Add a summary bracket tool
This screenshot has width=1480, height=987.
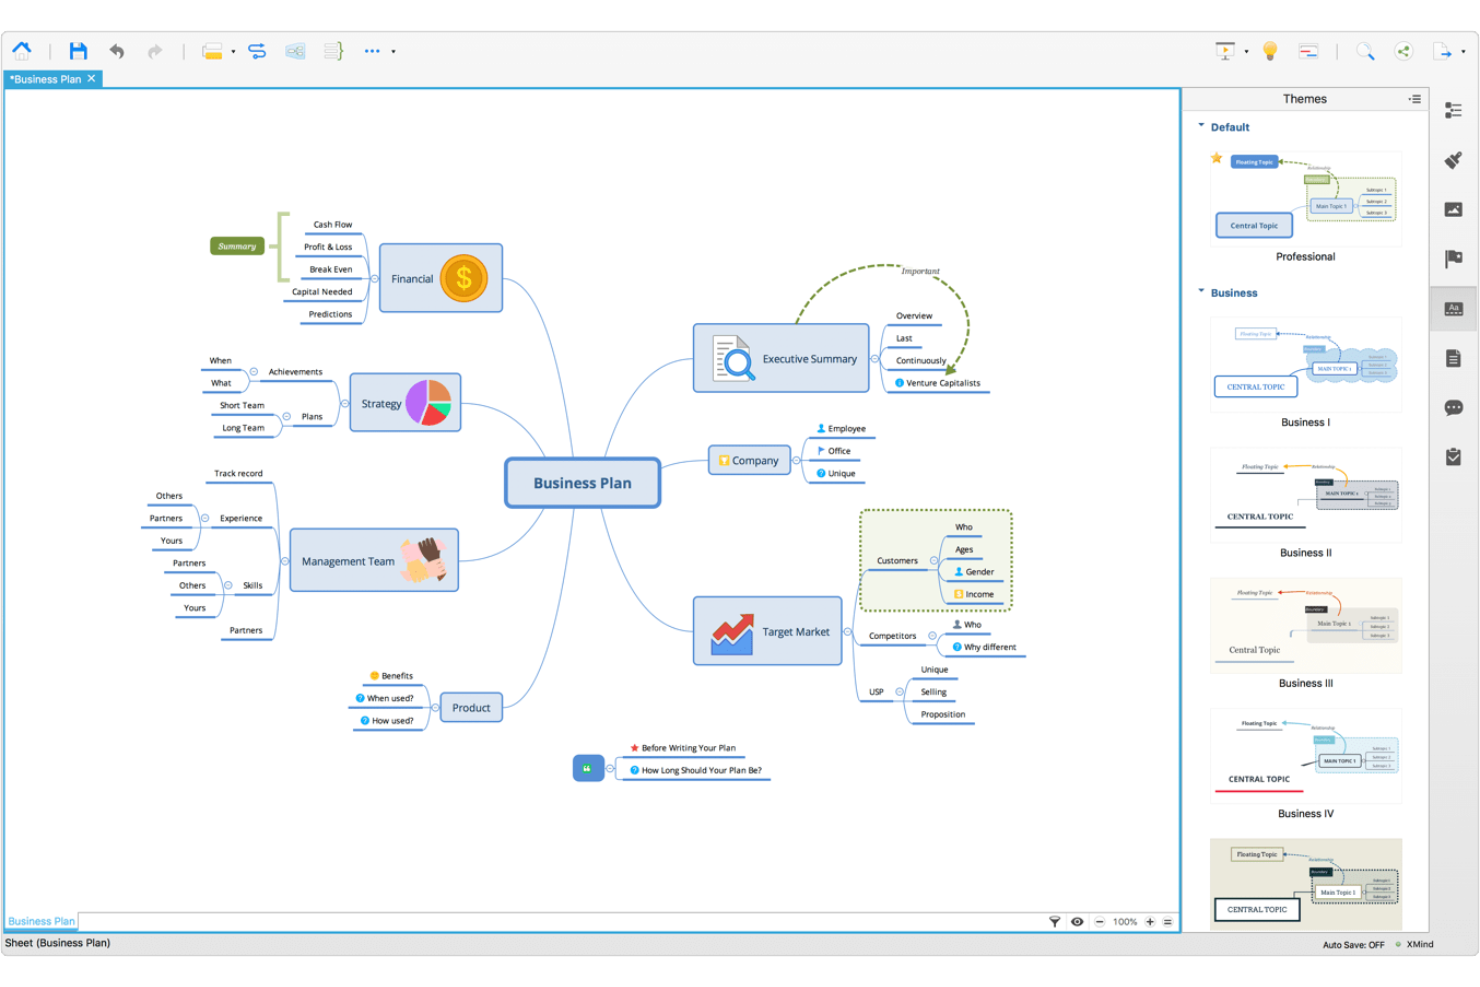click(x=333, y=51)
